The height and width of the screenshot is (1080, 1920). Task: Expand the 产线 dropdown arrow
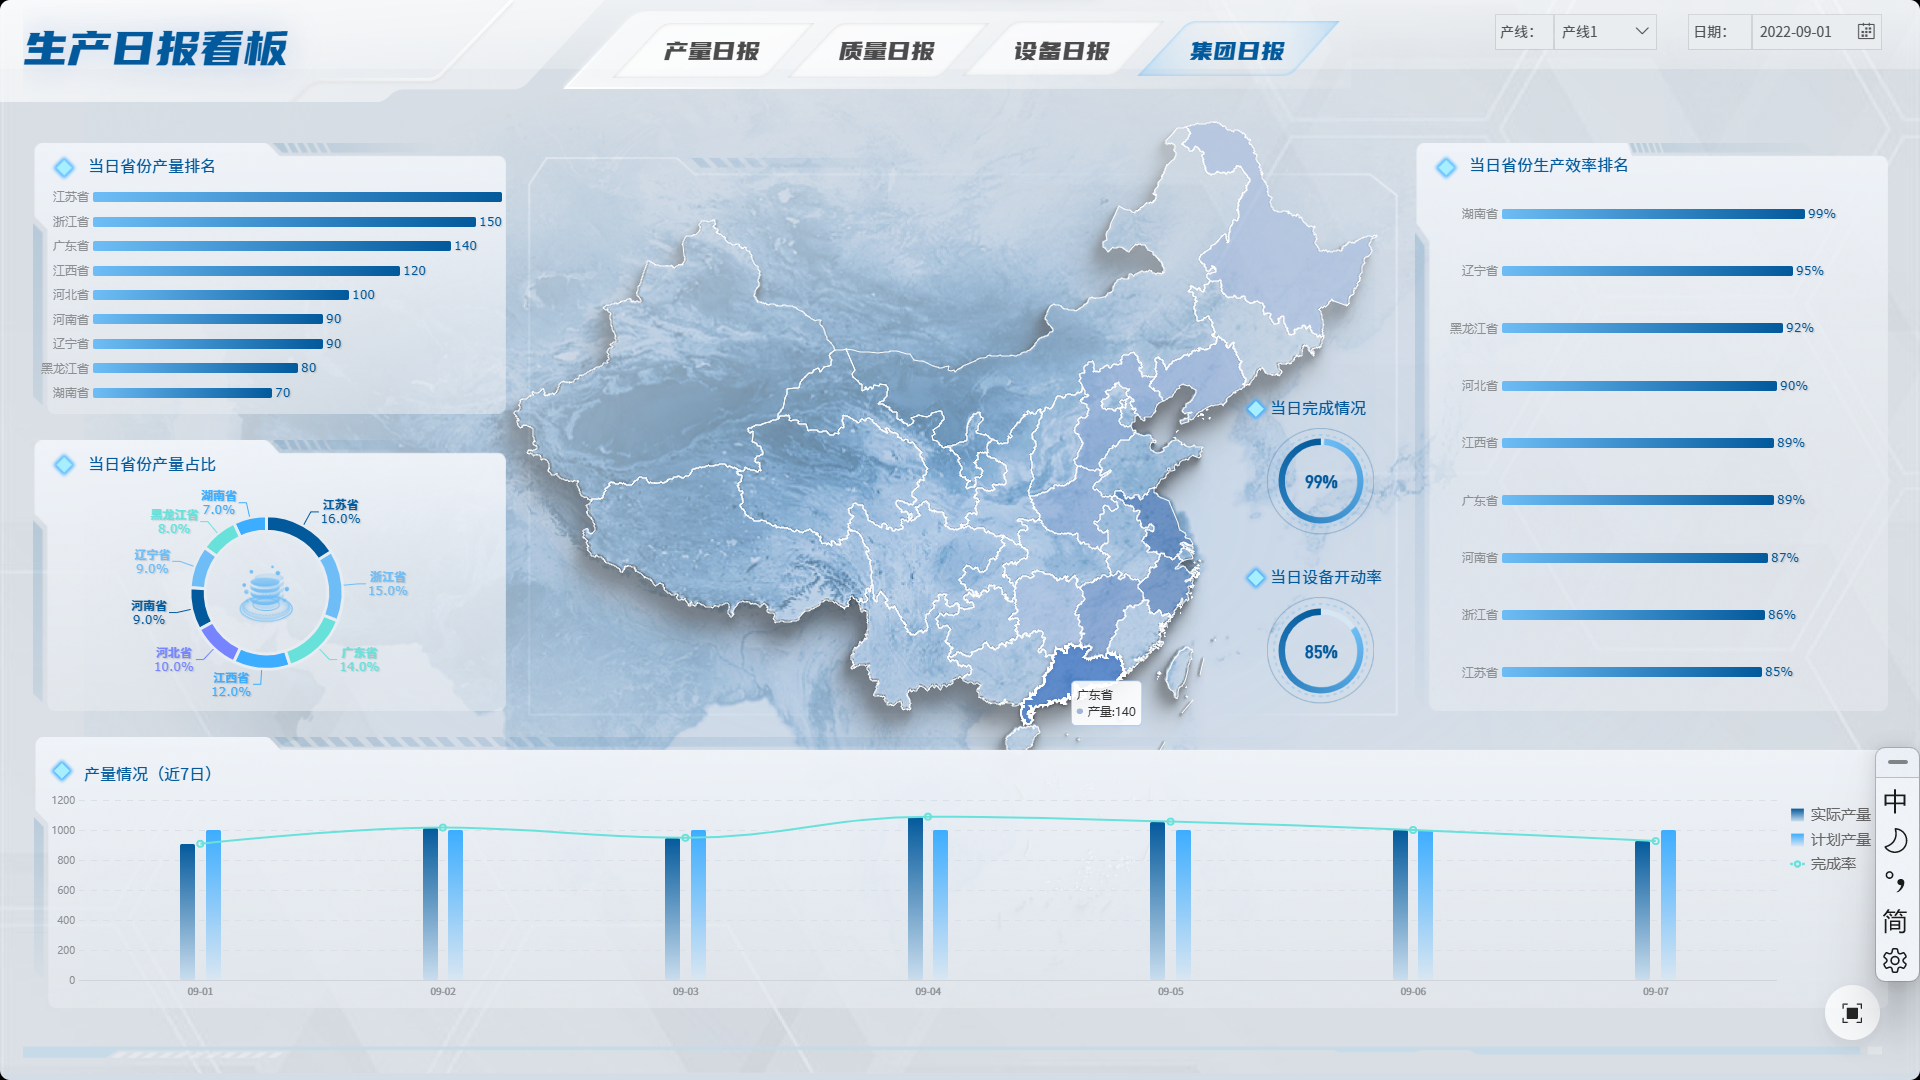coord(1641,32)
